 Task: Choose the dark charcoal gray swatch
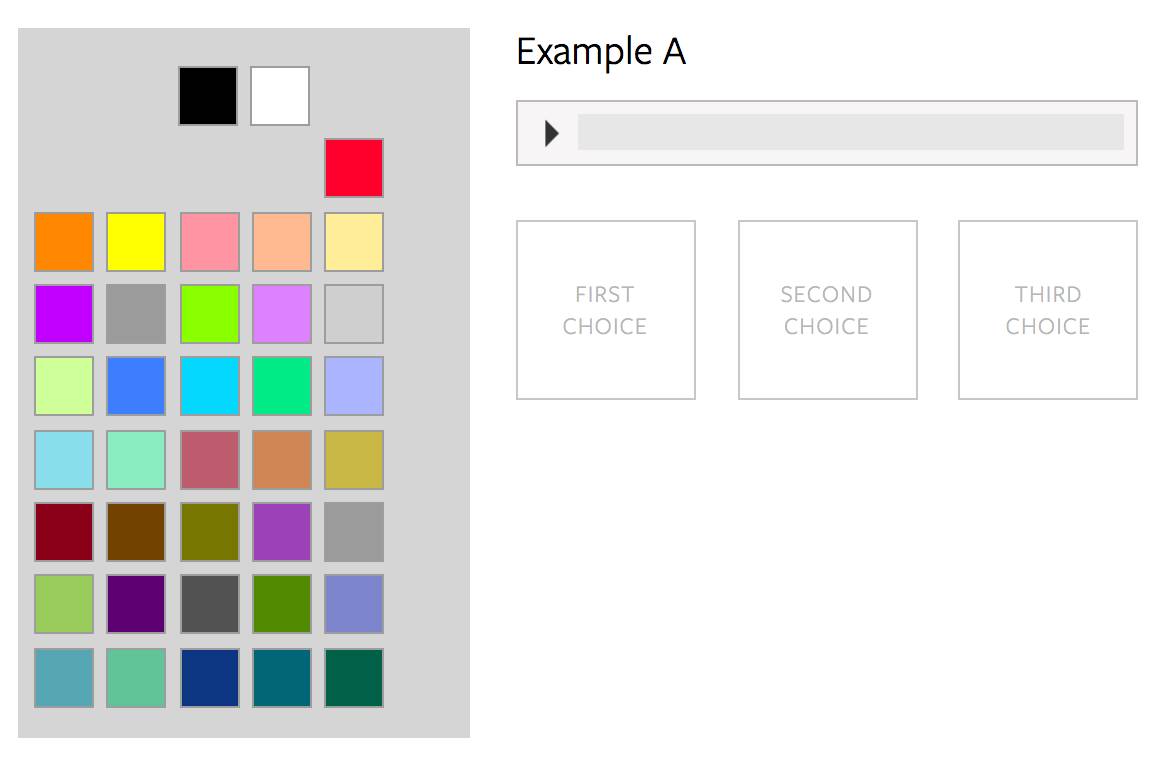click(x=210, y=604)
